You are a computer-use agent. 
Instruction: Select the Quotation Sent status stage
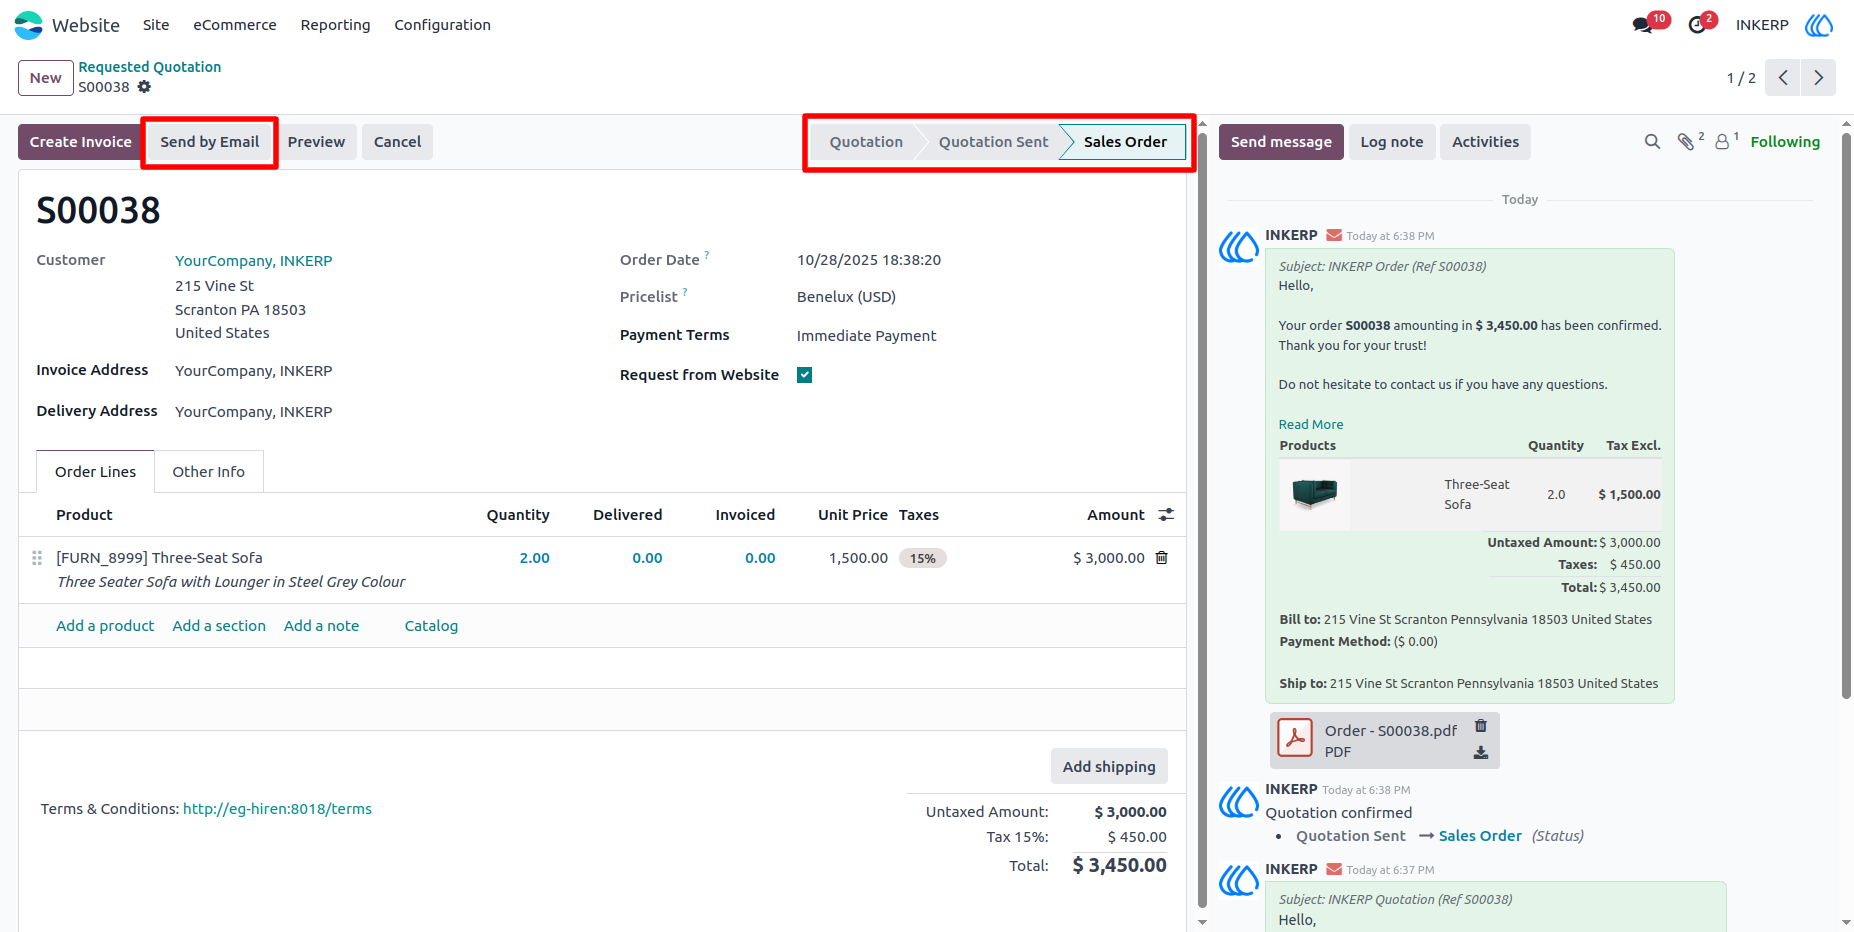pyautogui.click(x=993, y=142)
